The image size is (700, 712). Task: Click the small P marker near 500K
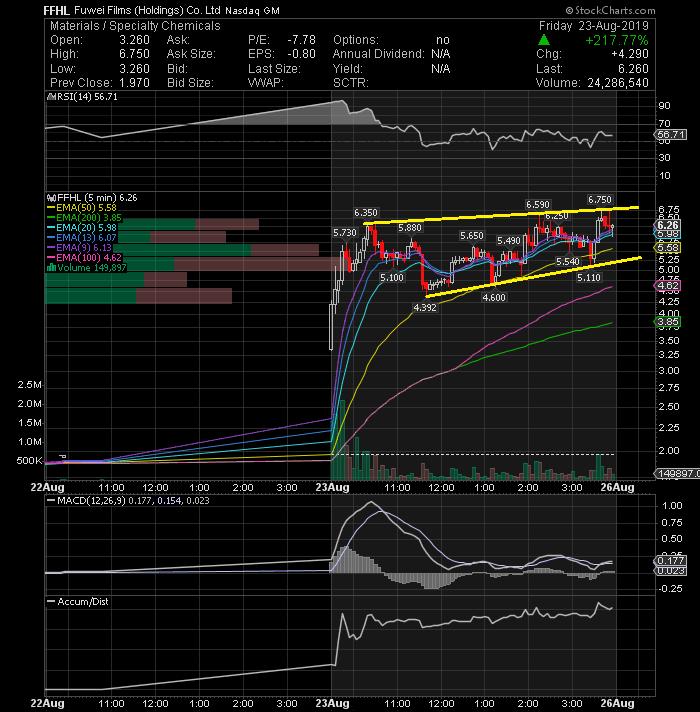coord(63,456)
